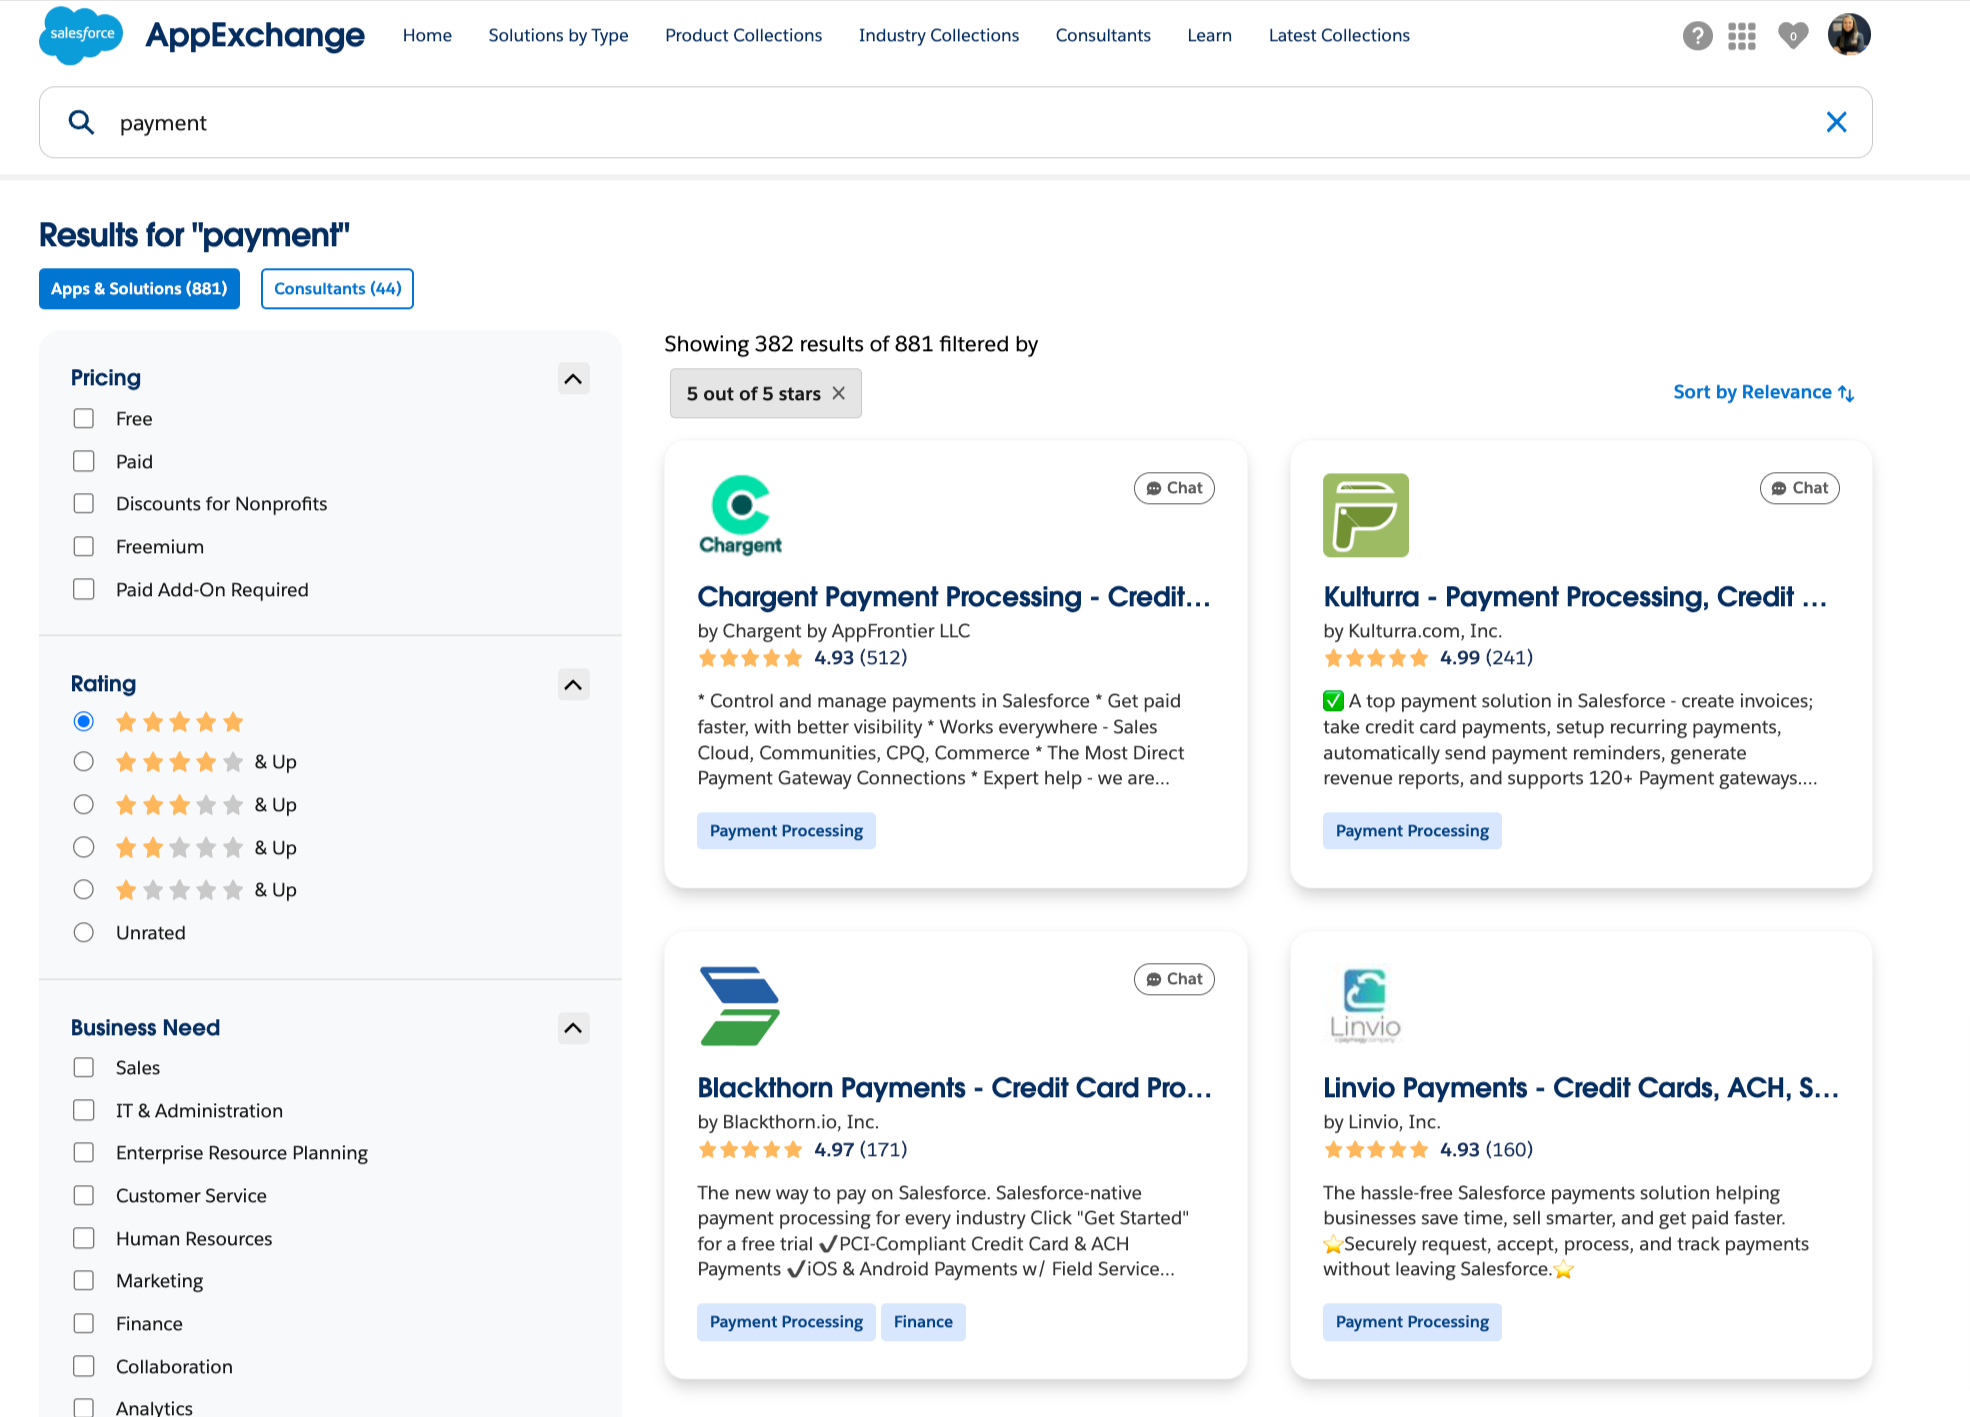Clear the search with the X icon
This screenshot has width=1970, height=1417.
point(1836,122)
